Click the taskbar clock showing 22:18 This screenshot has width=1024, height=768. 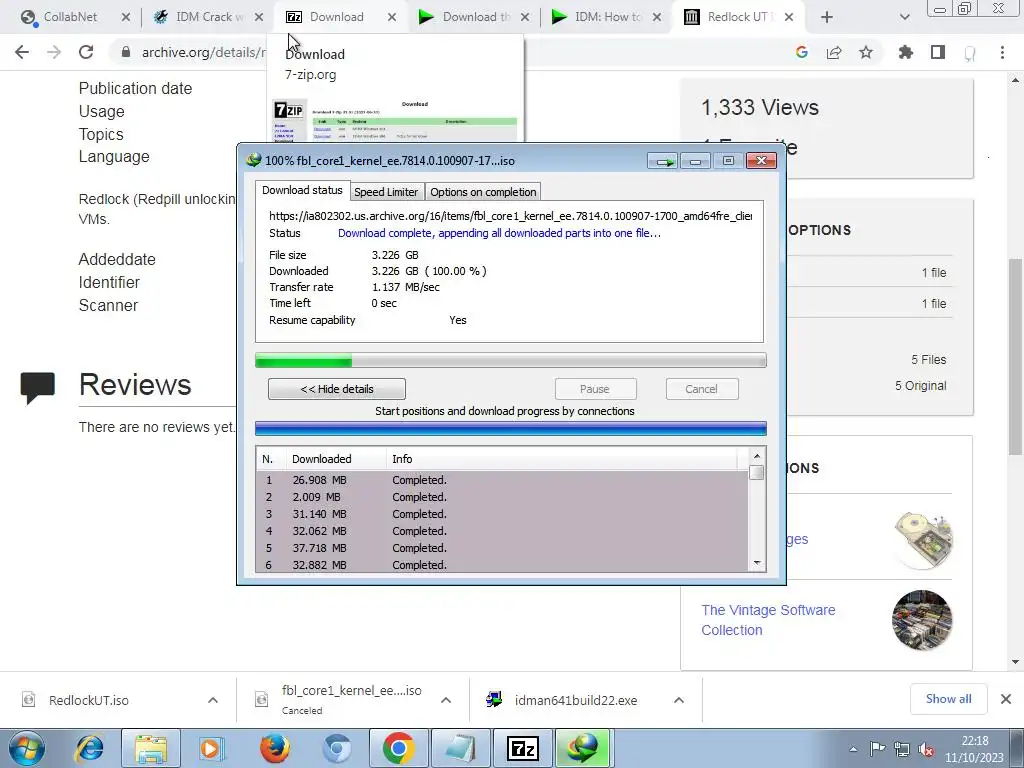point(974,749)
